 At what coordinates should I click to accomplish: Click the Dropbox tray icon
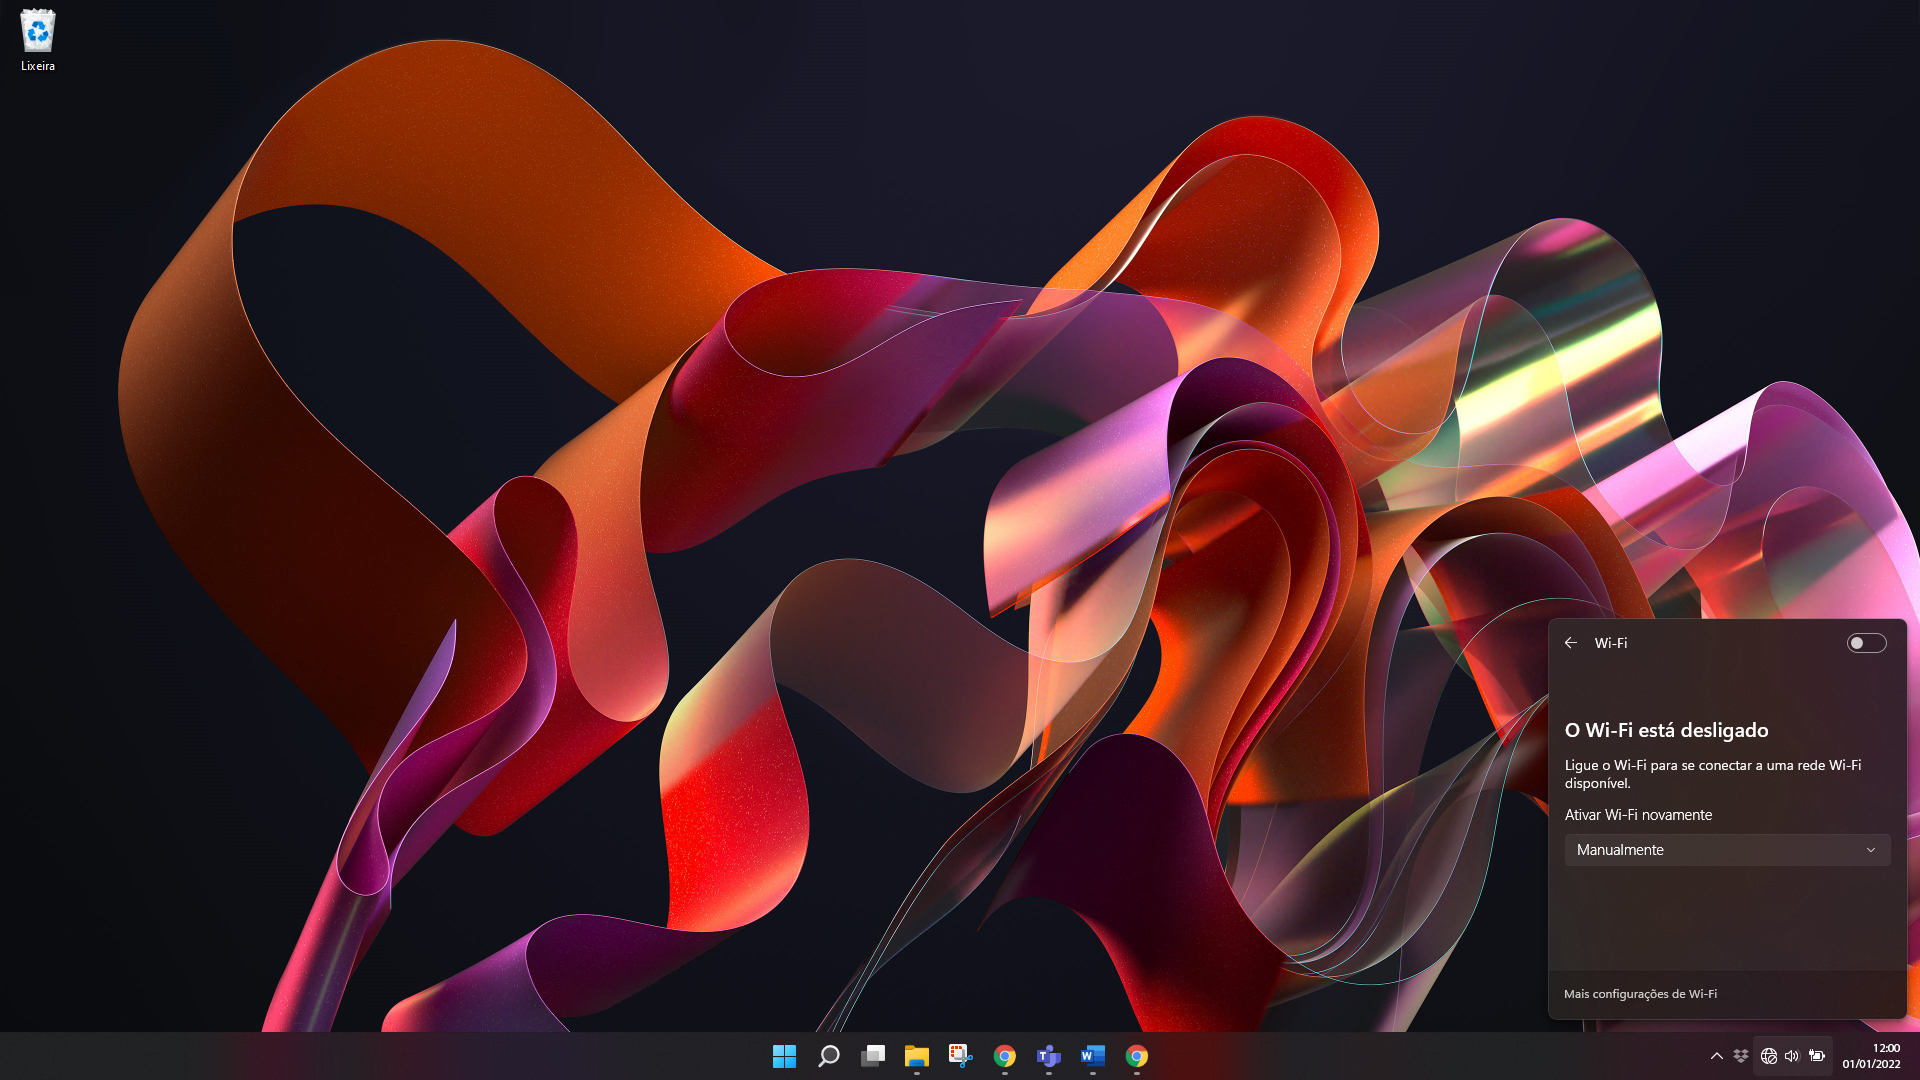click(1741, 1056)
